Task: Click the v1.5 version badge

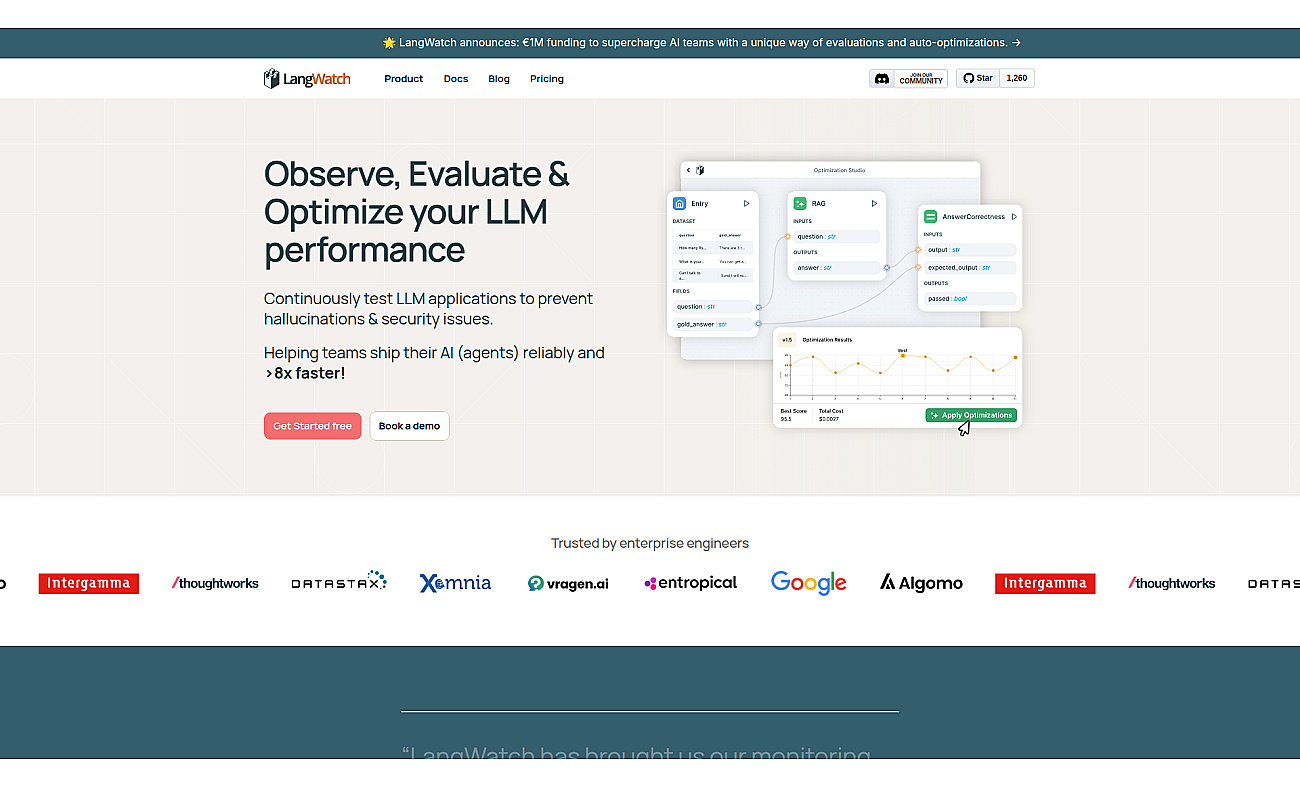Action: 787,340
